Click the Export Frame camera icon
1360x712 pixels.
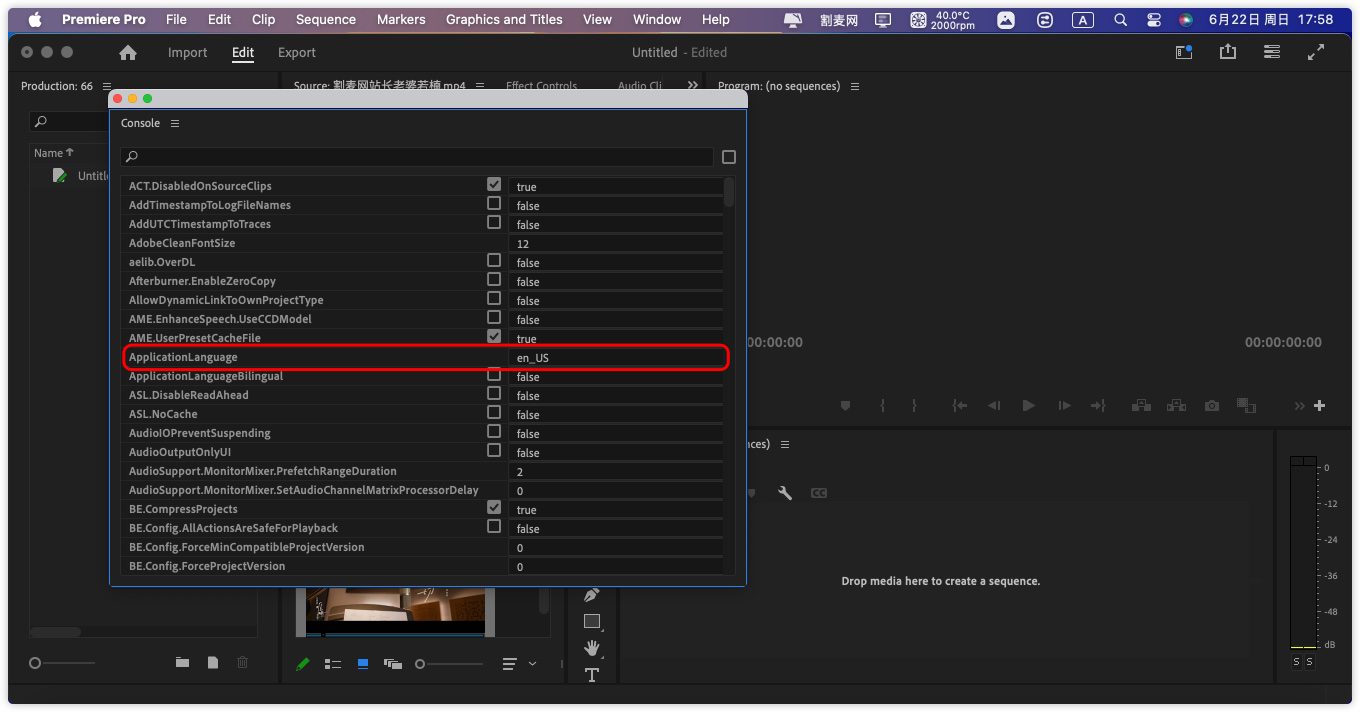click(x=1212, y=405)
